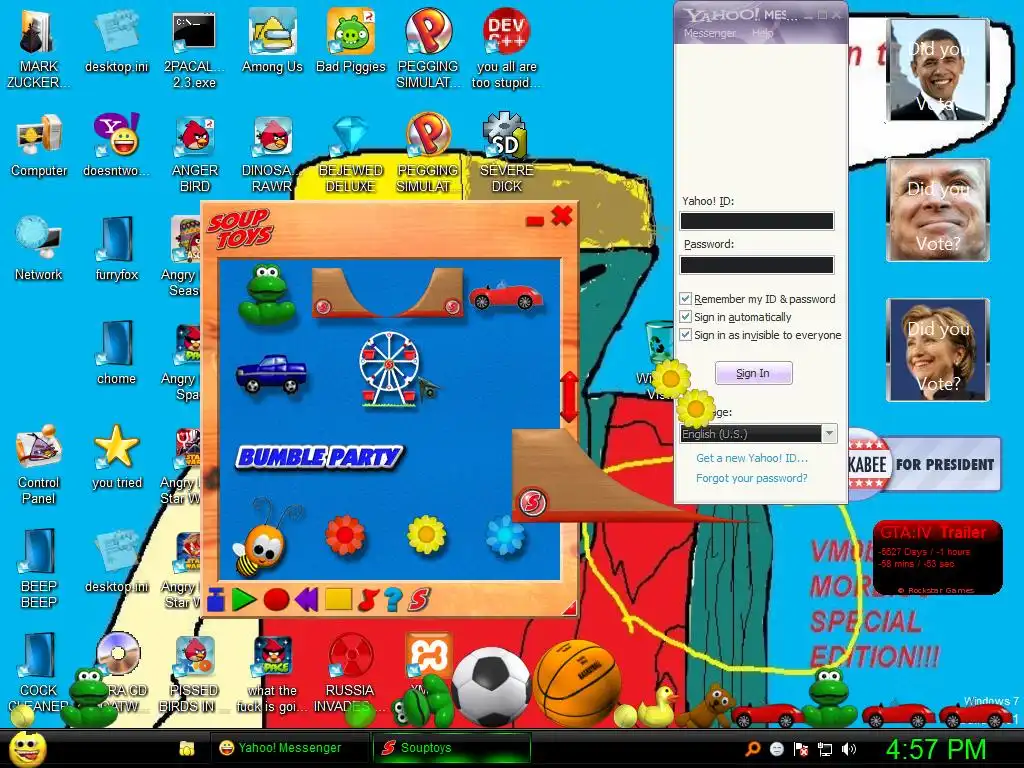Open Soup Toys help question mark

tap(392, 600)
